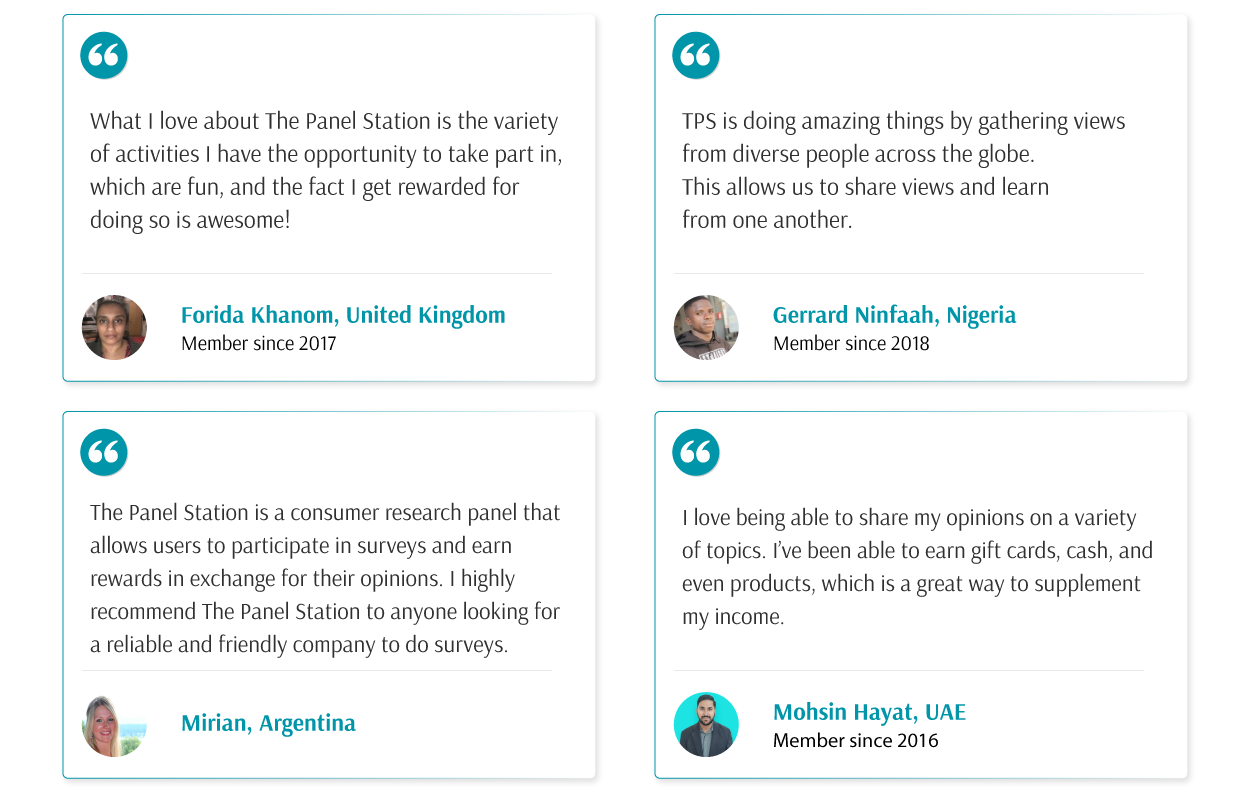
Task: Open the name Gerrard Ninfaah, Nigeria
Action: [x=894, y=315]
